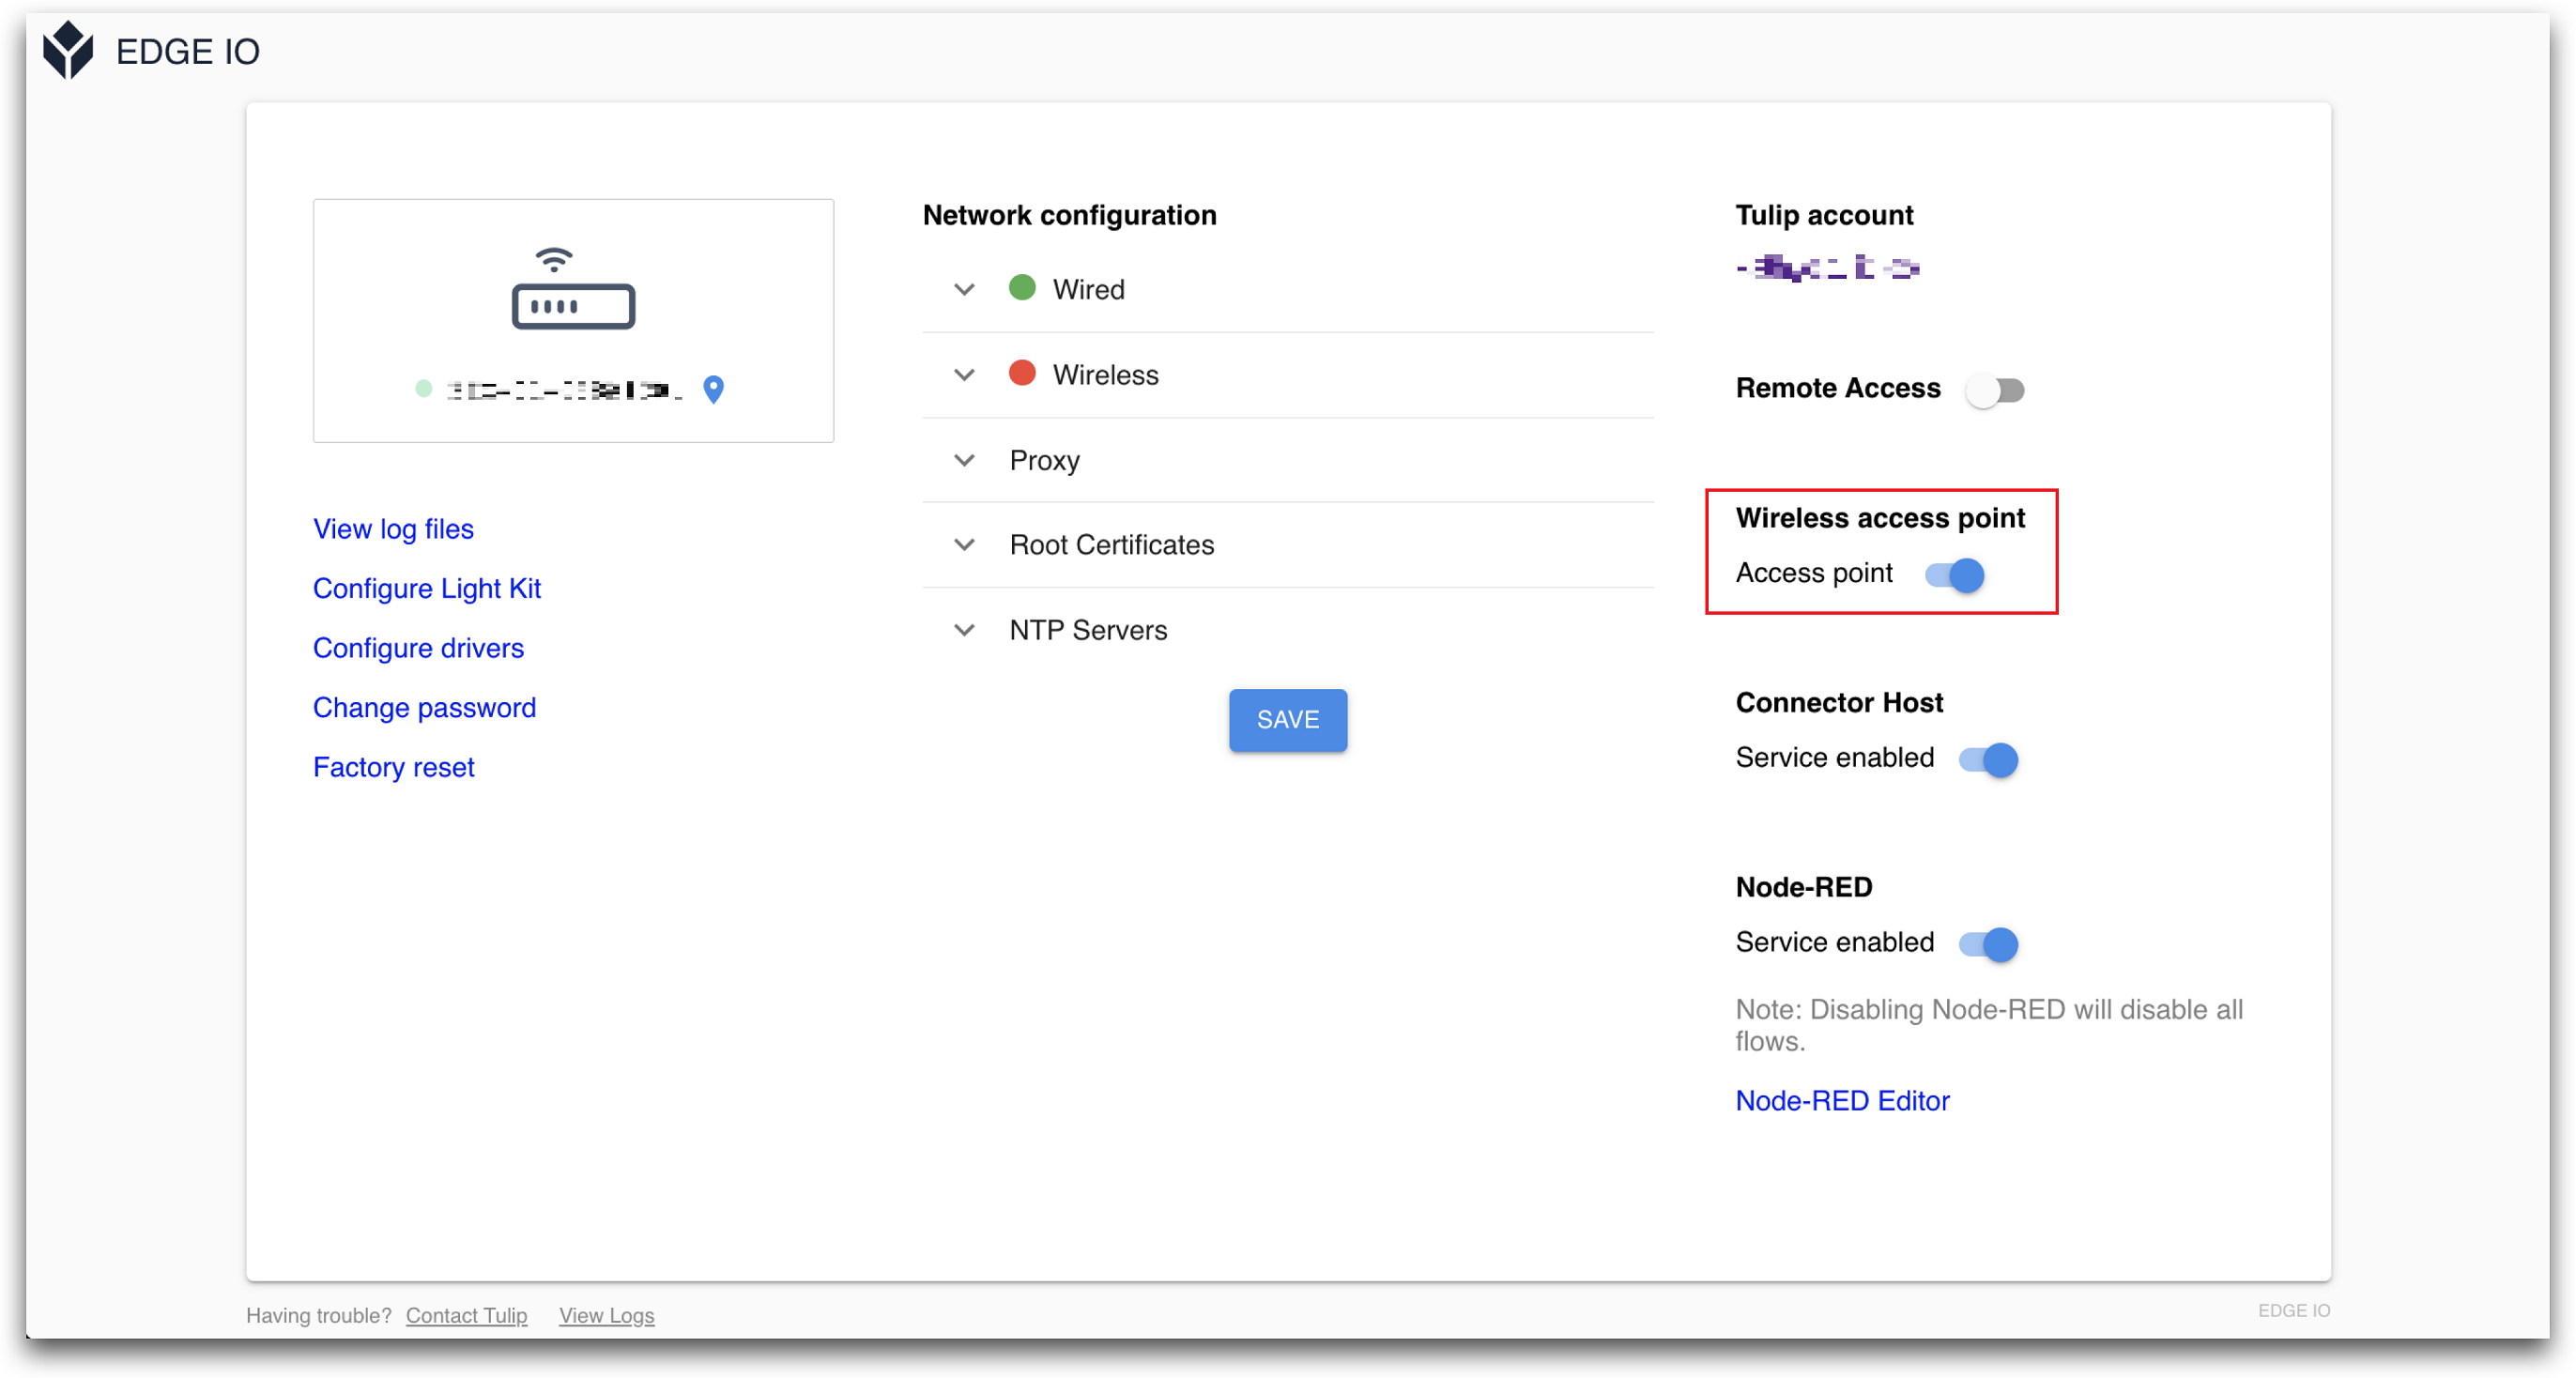Click the NTP Servers label
2576x1378 pixels.
(1088, 630)
